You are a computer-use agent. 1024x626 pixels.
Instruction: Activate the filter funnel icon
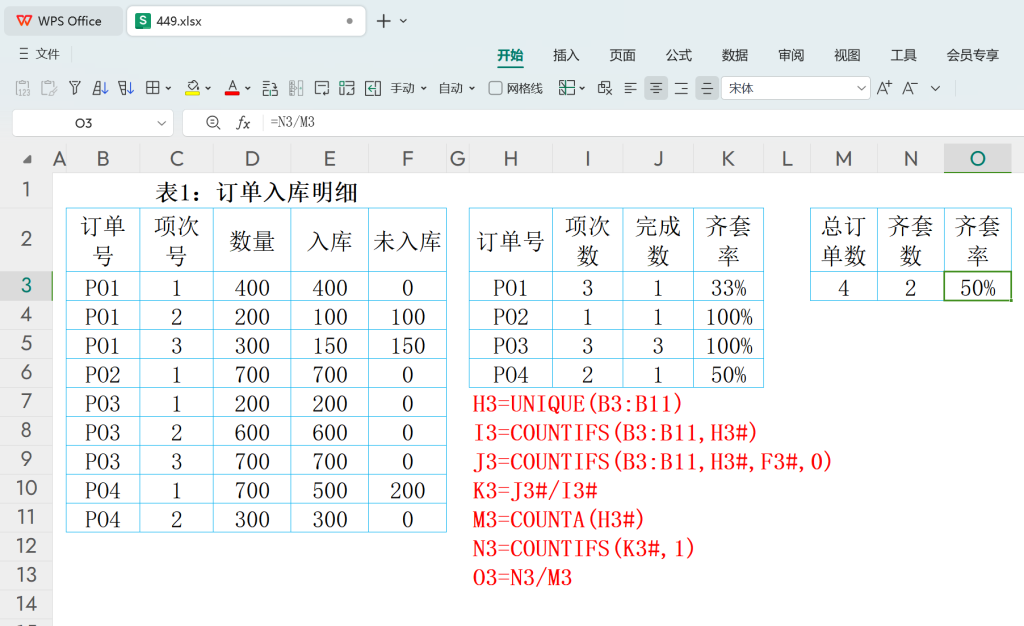74,88
